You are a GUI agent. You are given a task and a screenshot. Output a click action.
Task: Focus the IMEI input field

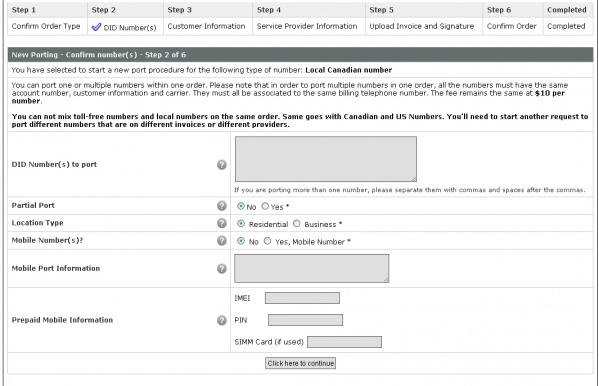click(302, 298)
